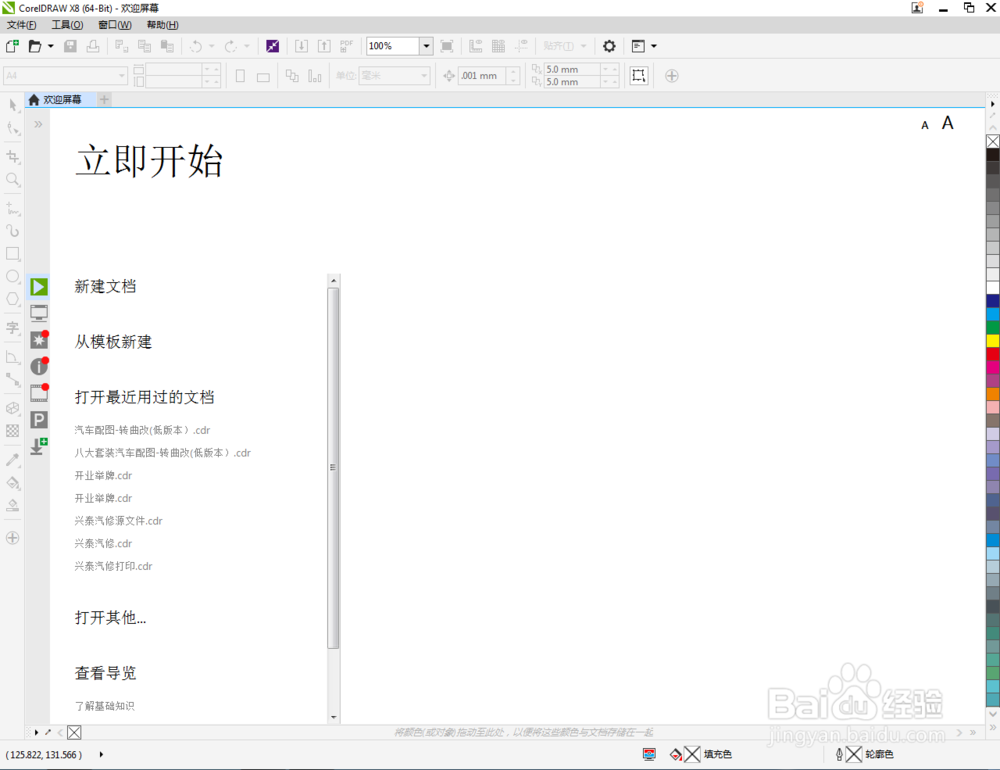Click the New document toolbar icon
Viewport: 1000px width, 770px height.
(12, 46)
